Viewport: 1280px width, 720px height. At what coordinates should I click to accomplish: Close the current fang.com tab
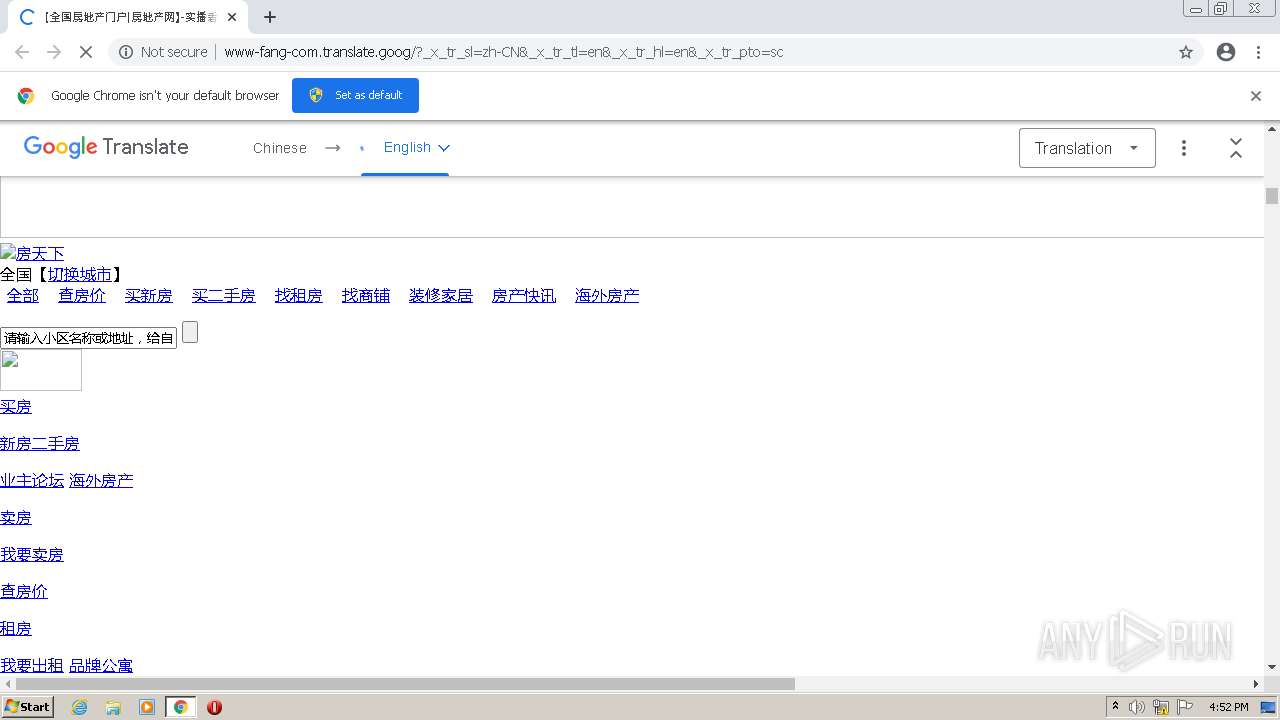pos(232,17)
